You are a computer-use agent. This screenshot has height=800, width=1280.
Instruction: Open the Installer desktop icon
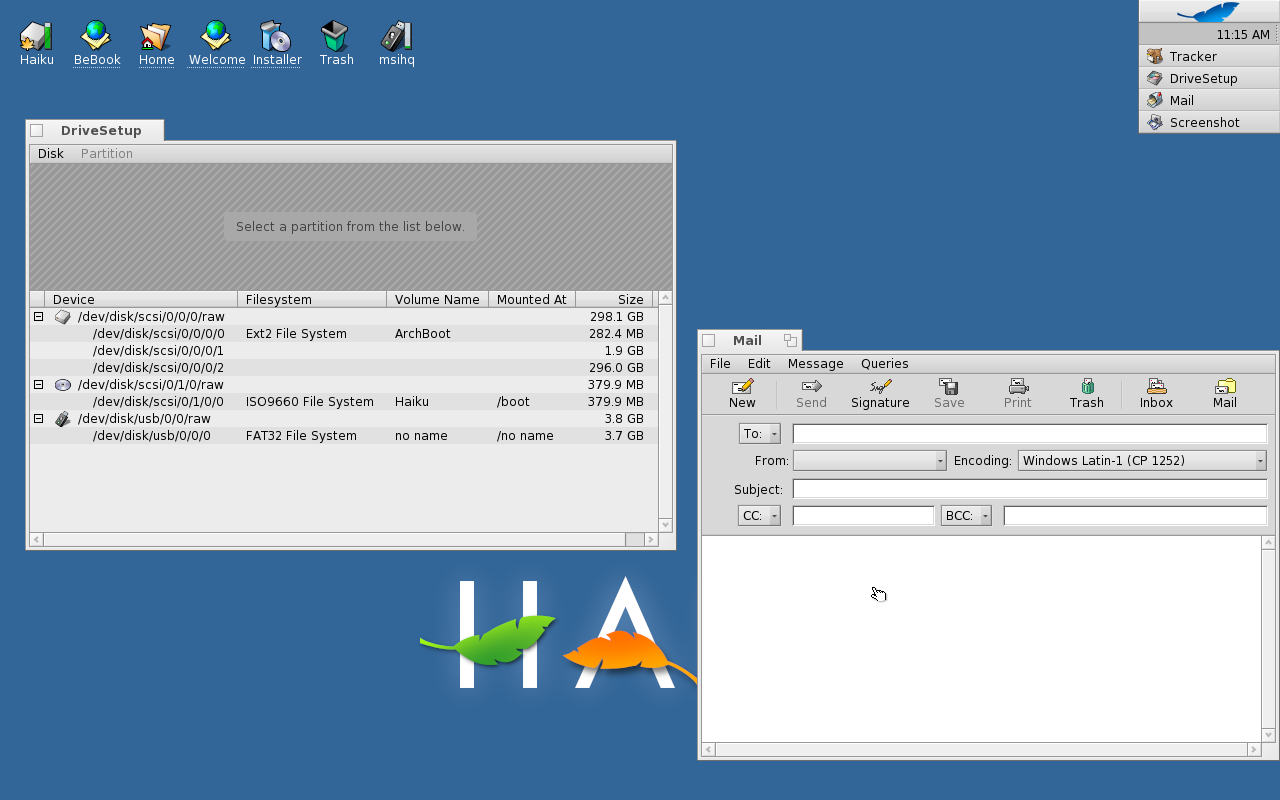tap(276, 44)
